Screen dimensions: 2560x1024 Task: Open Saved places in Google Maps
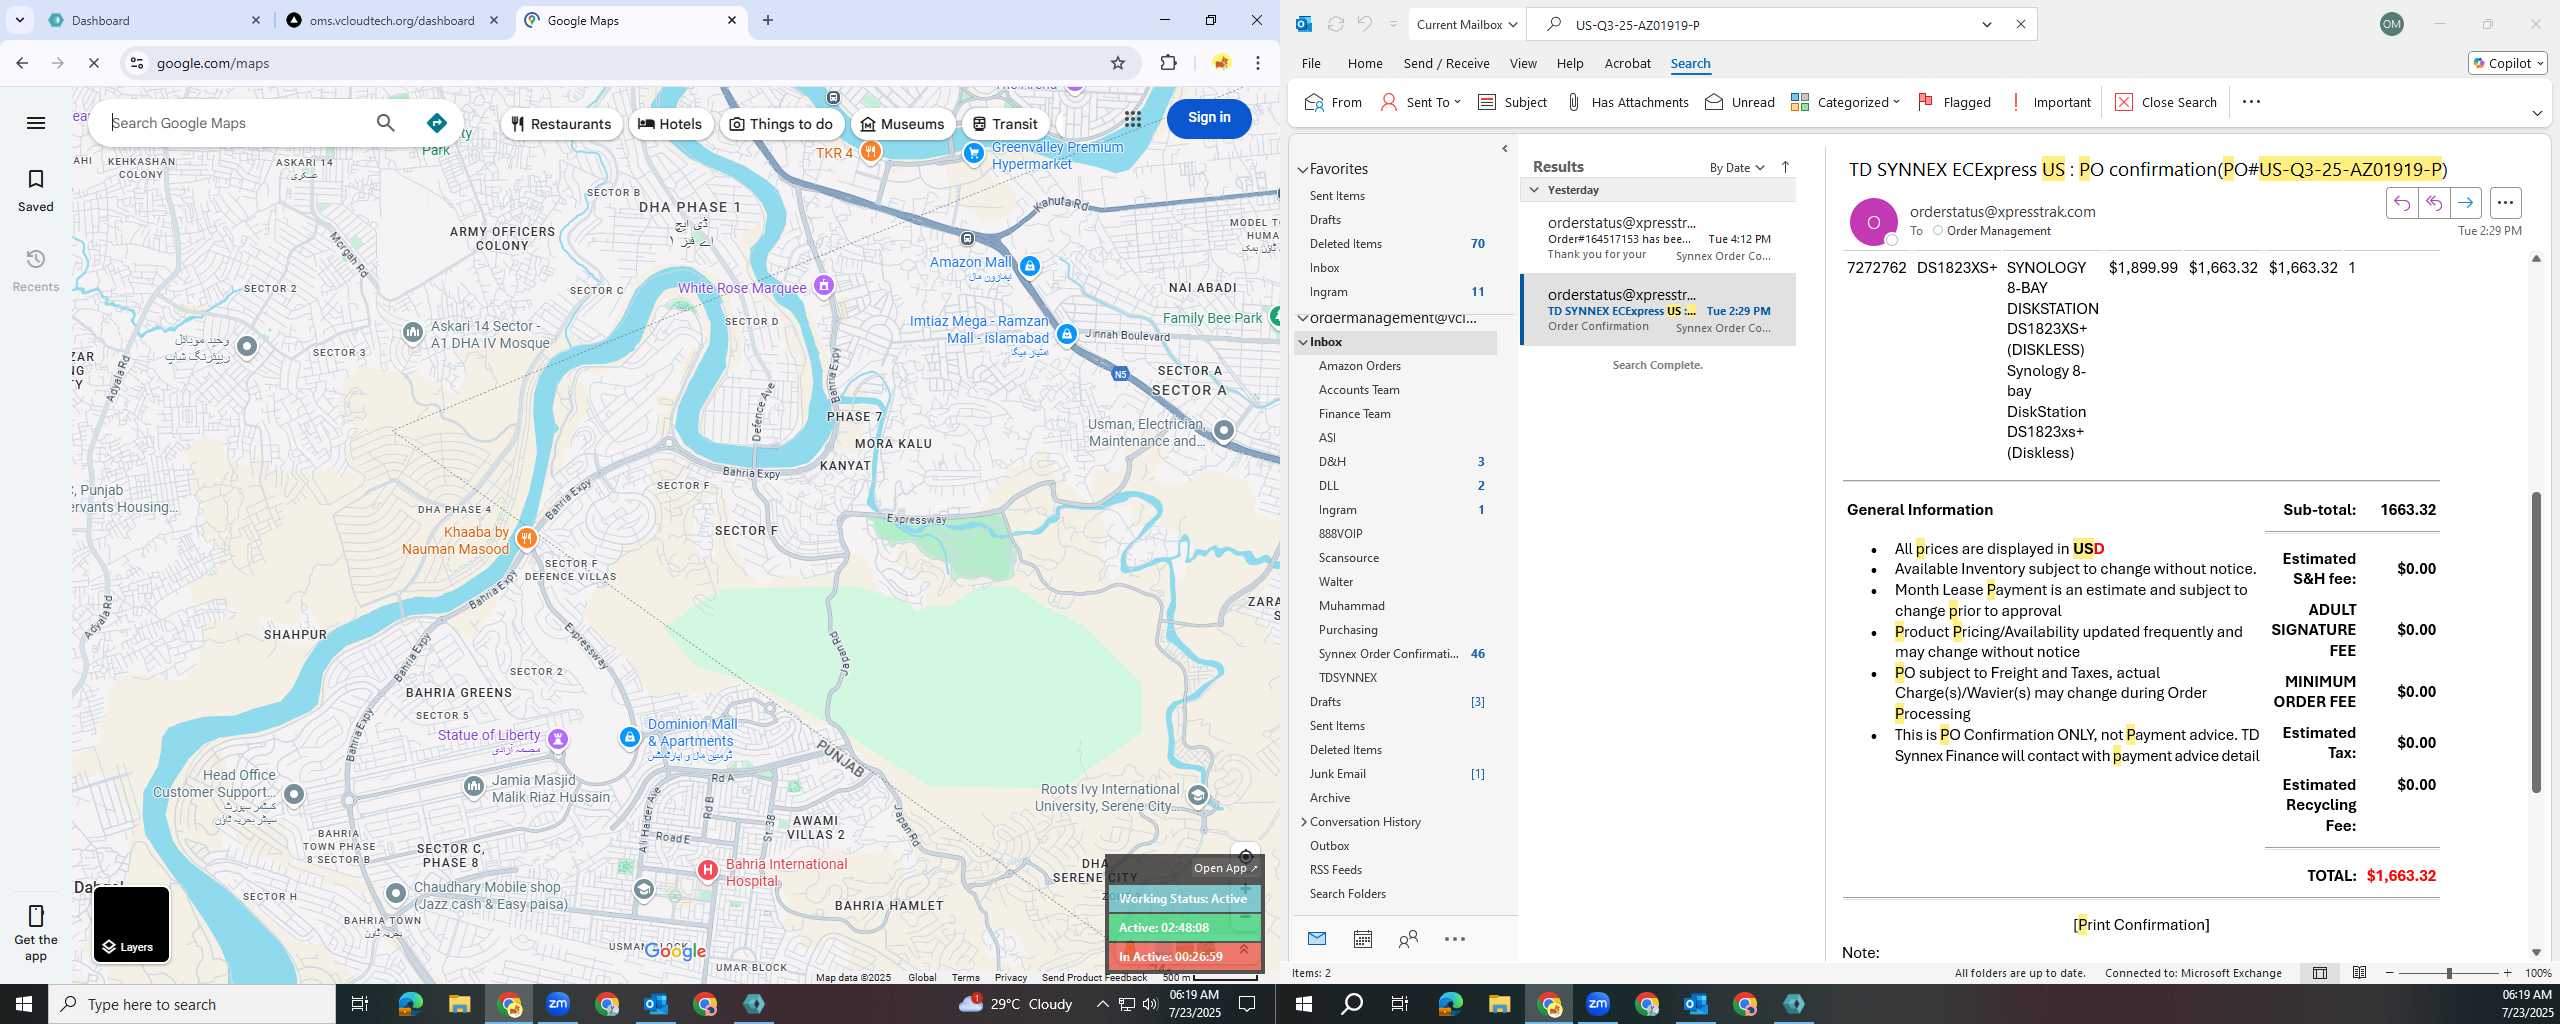pos(36,190)
